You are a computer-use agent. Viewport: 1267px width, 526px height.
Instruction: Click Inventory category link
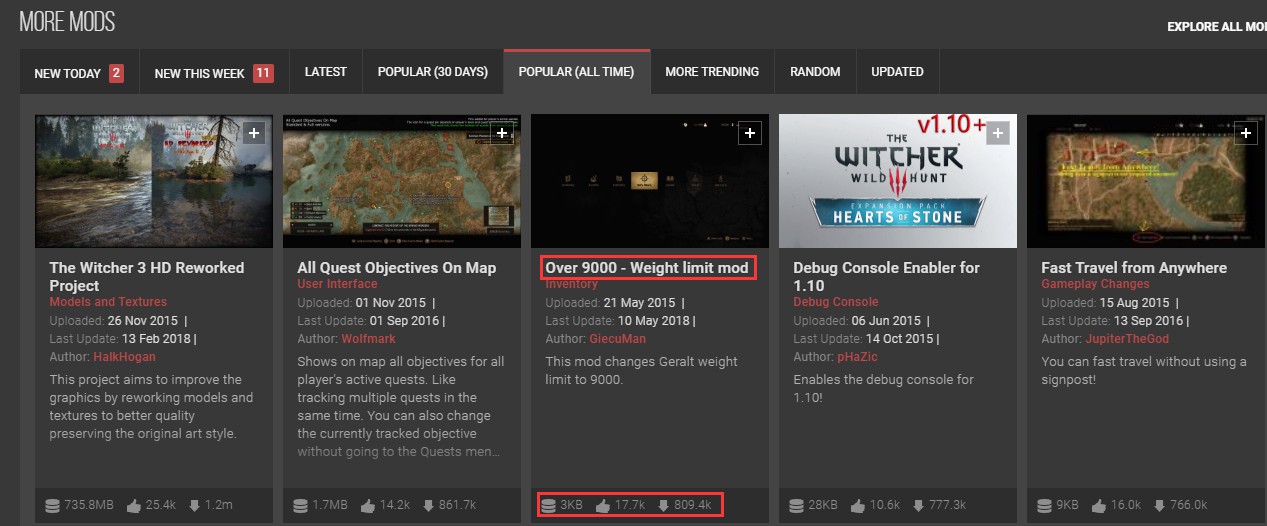(571, 284)
